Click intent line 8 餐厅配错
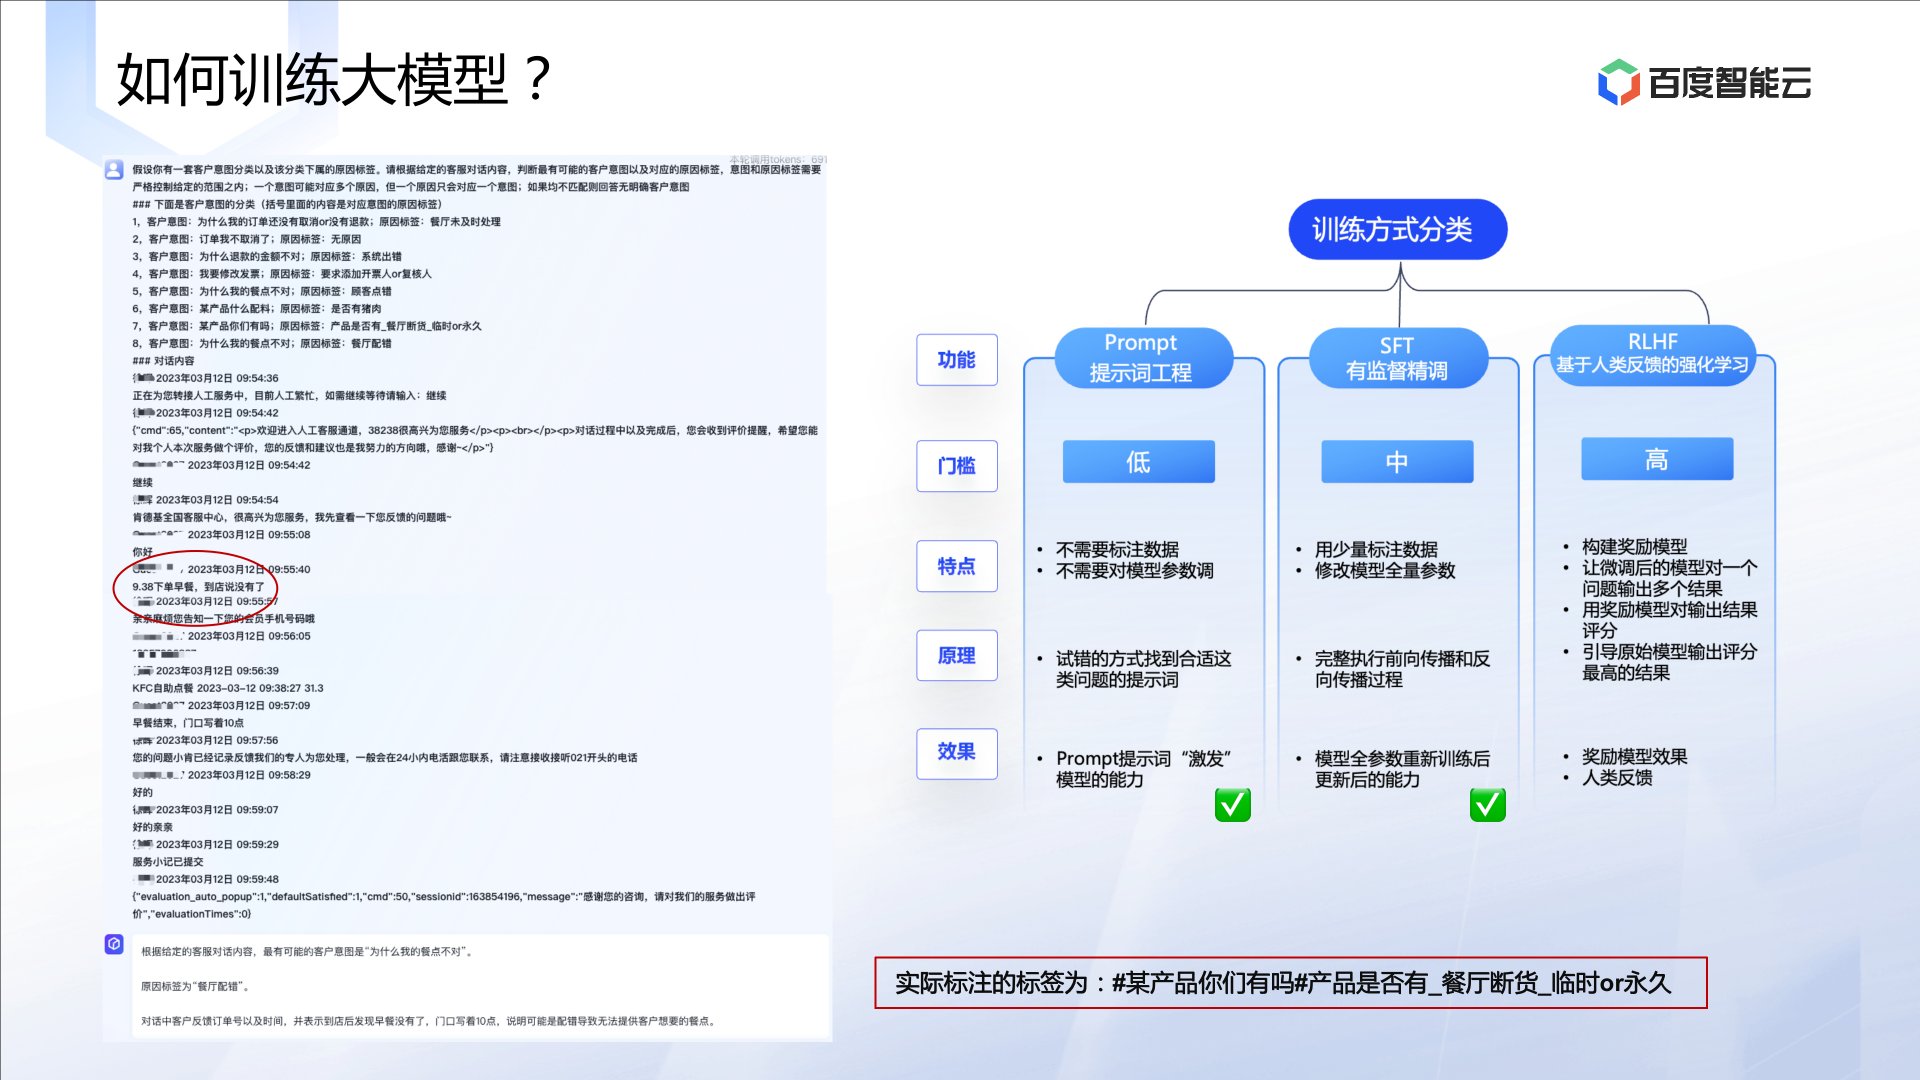 click(x=262, y=343)
